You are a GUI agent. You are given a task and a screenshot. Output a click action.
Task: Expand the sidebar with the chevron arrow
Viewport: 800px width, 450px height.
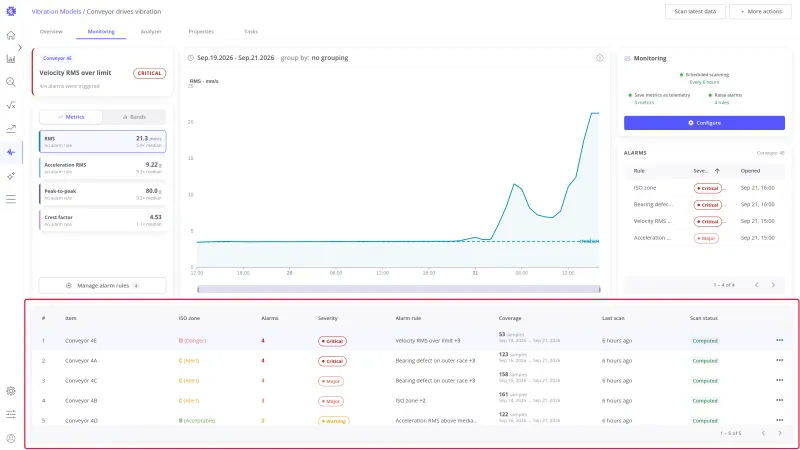[19, 47]
